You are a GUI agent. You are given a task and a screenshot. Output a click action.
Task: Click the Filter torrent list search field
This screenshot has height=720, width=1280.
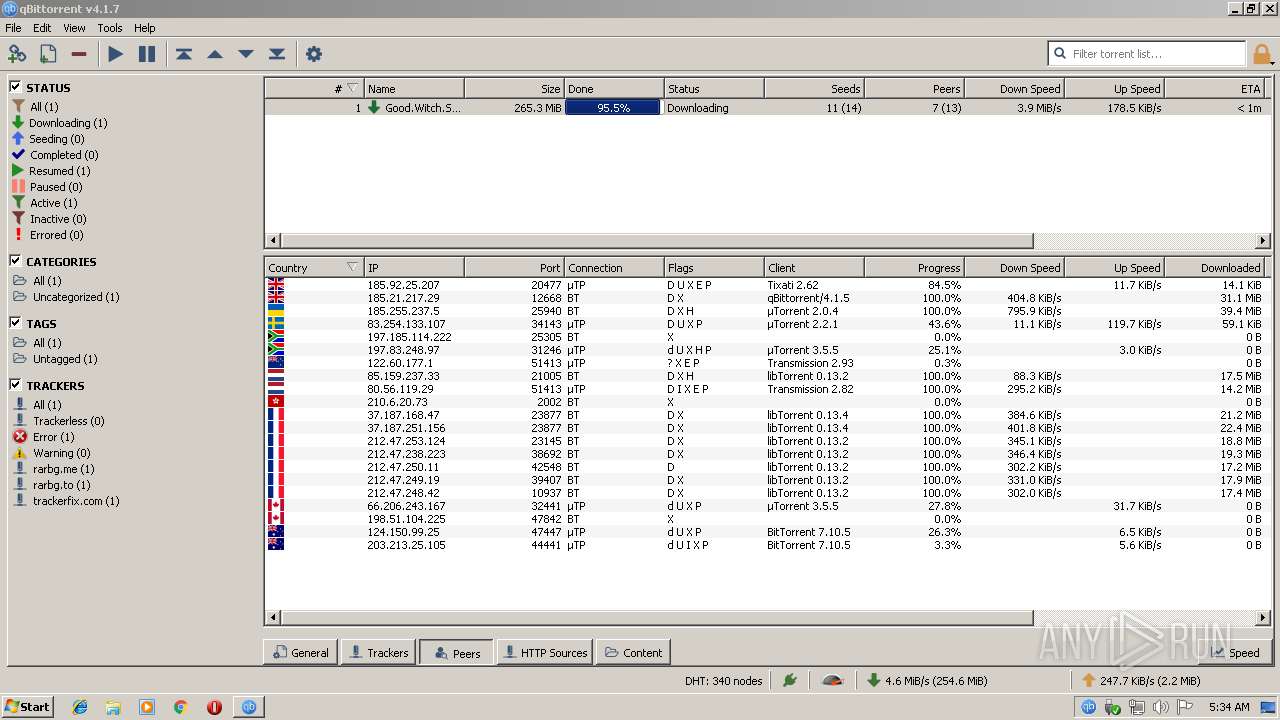(x=1147, y=54)
